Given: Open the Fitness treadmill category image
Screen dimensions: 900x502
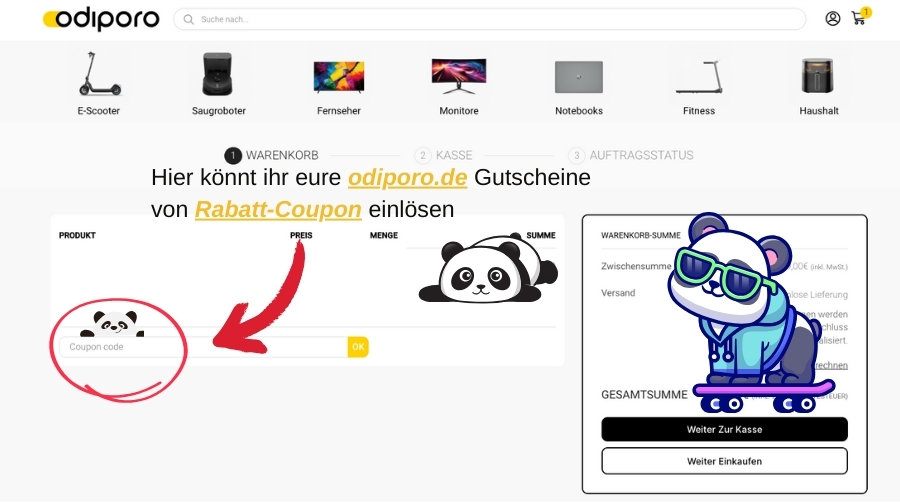Looking at the screenshot, I should click(x=699, y=77).
